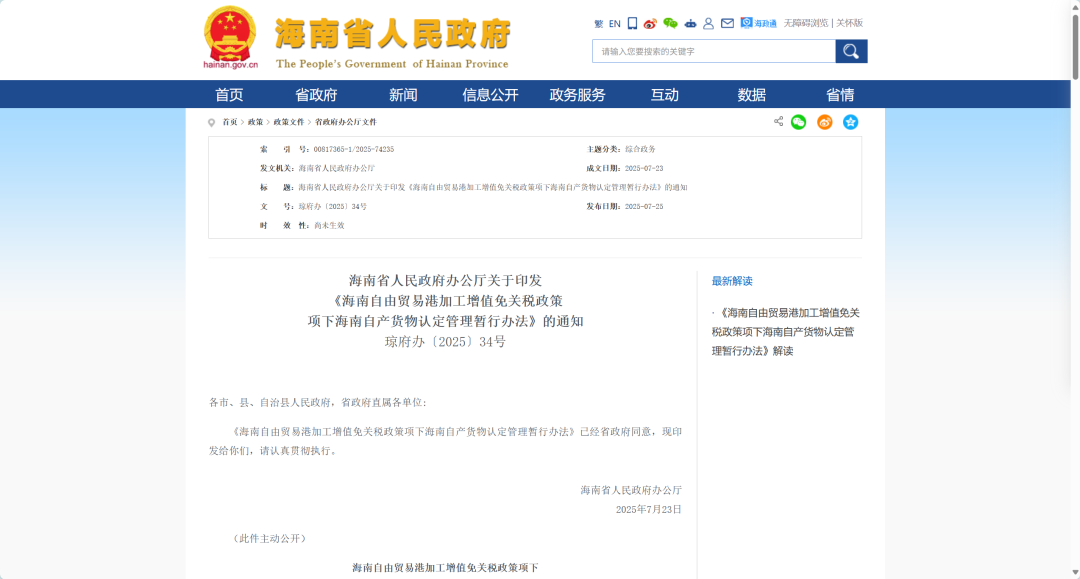The width and height of the screenshot is (1080, 579).
Task: Switch language to EN
Action: click(x=613, y=22)
